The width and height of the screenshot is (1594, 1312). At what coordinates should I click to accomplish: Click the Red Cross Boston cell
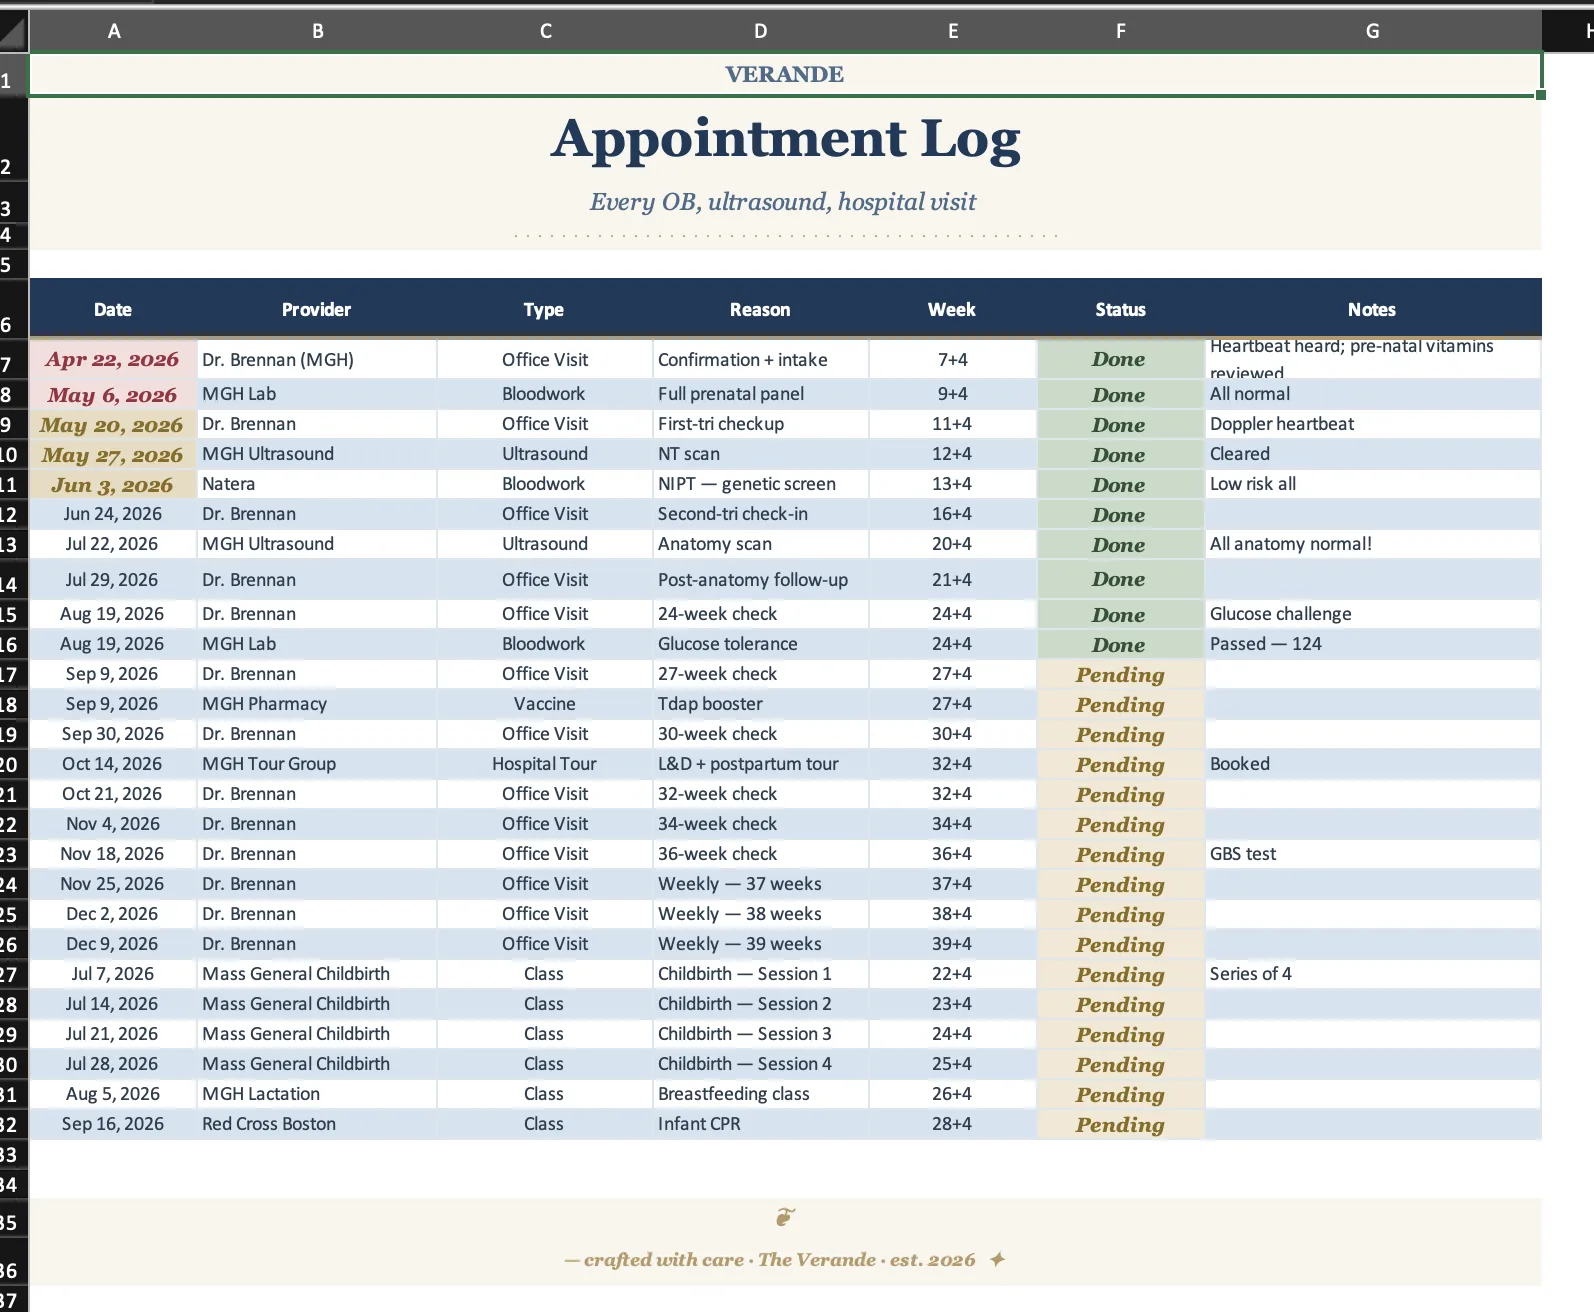click(317, 1124)
